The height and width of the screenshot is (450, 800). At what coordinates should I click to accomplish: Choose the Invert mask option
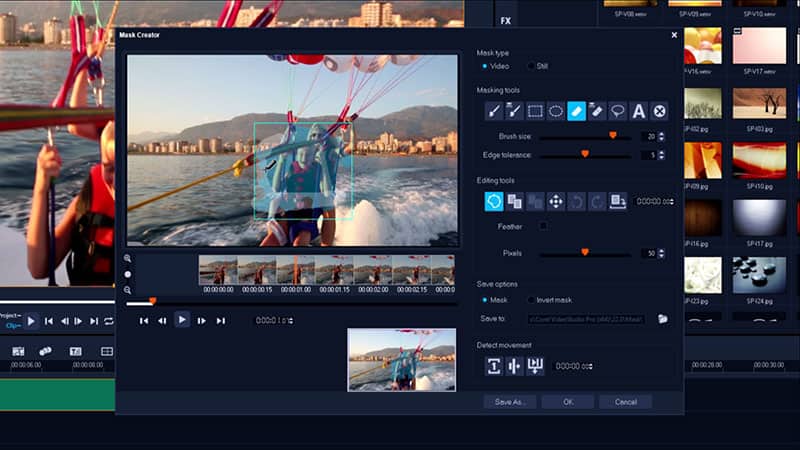click(x=531, y=299)
